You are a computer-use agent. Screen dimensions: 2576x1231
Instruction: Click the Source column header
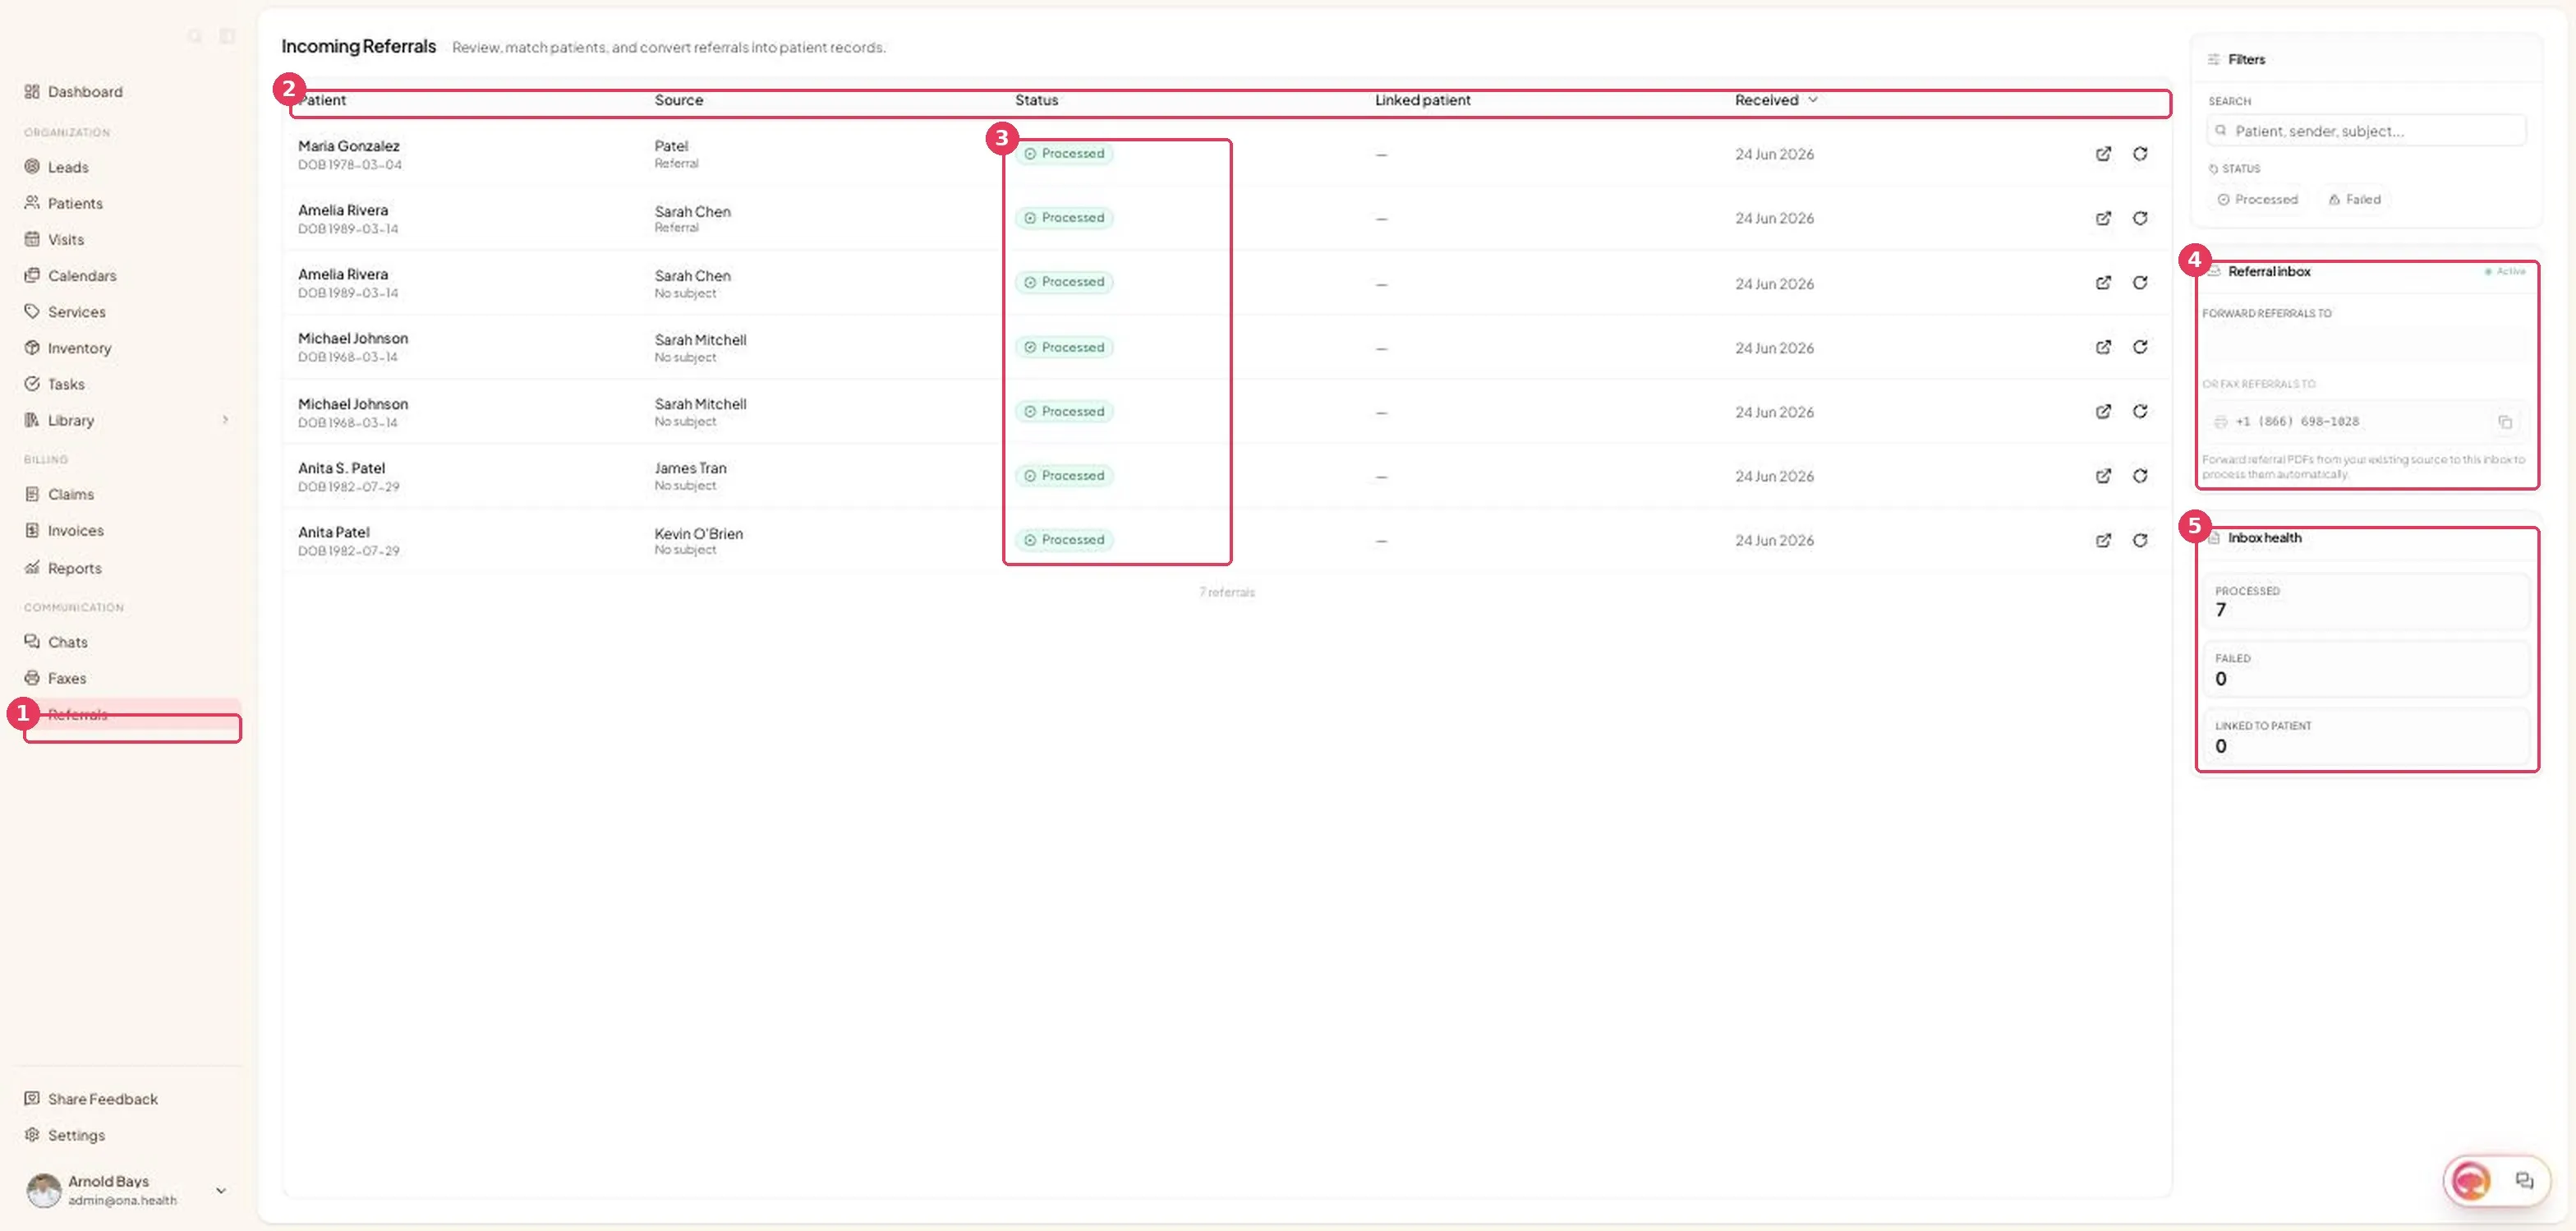click(x=678, y=100)
